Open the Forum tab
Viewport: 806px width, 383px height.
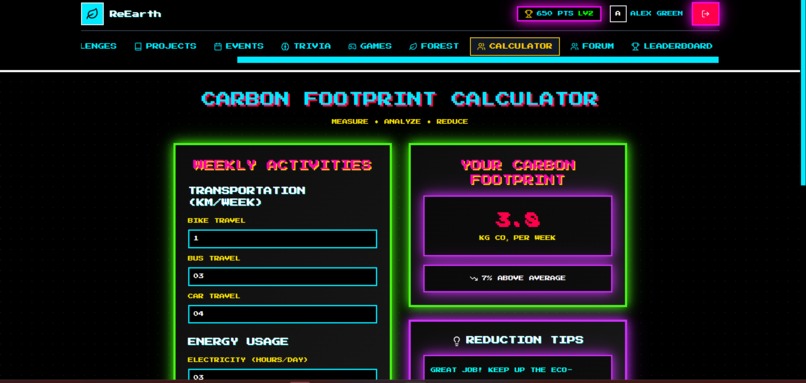[x=592, y=46]
